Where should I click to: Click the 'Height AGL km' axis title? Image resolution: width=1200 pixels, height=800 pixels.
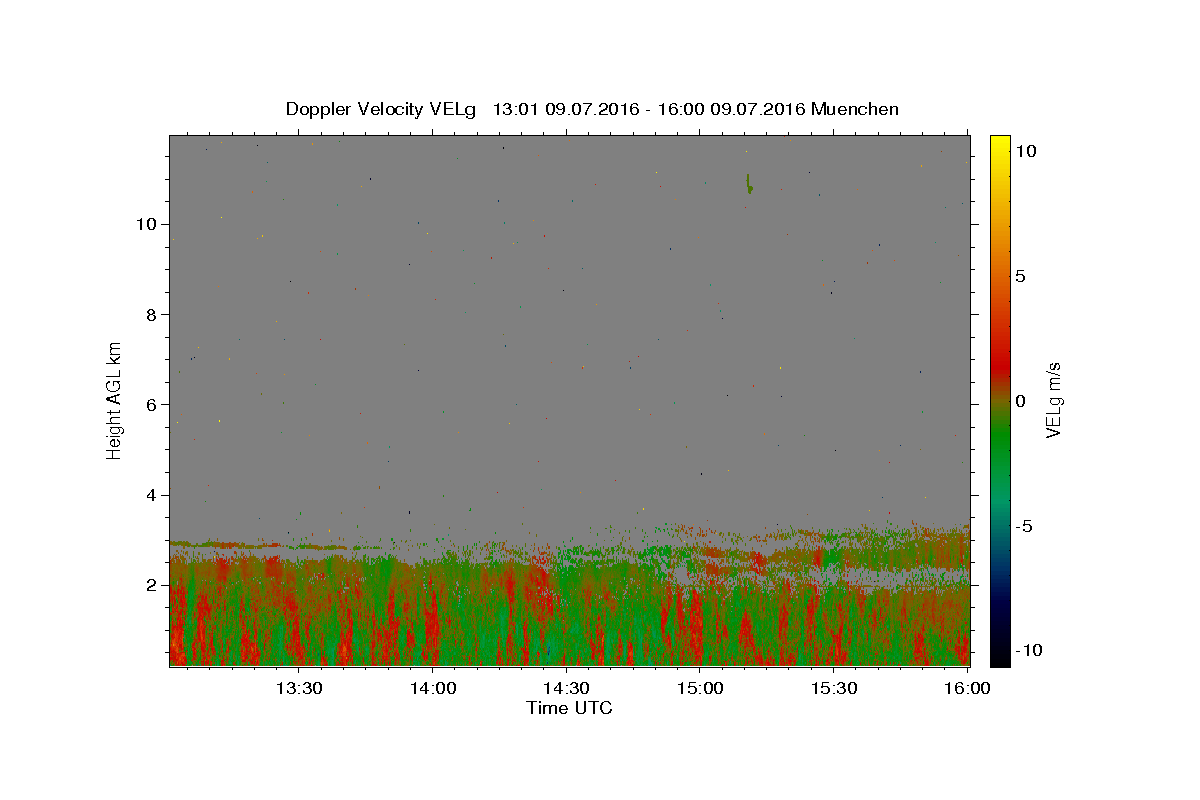point(115,399)
